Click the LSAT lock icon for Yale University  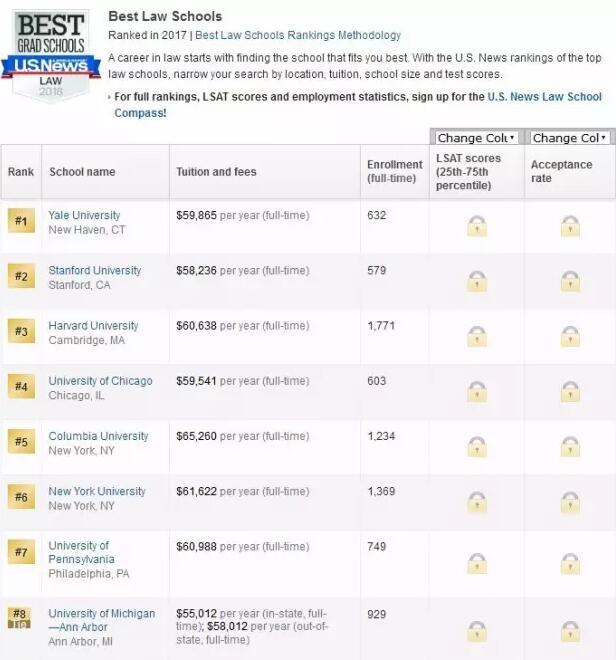[x=477, y=226]
